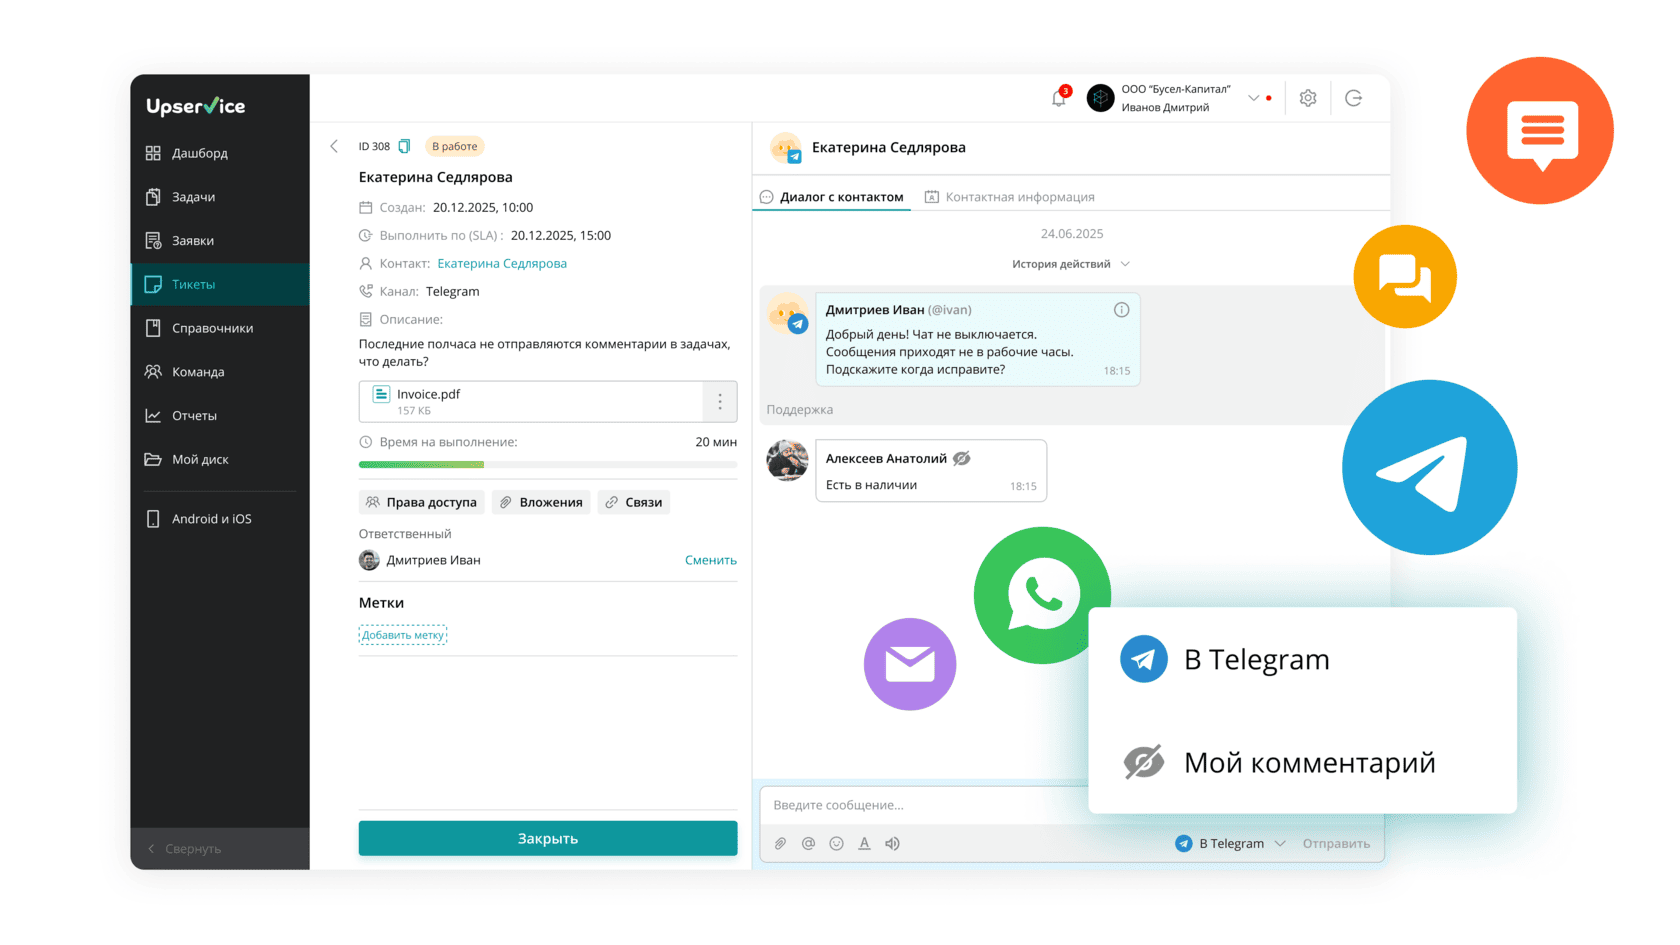Click the green WhatsApp icon
Viewport: 1680px width, 945px height.
[x=1042, y=595]
